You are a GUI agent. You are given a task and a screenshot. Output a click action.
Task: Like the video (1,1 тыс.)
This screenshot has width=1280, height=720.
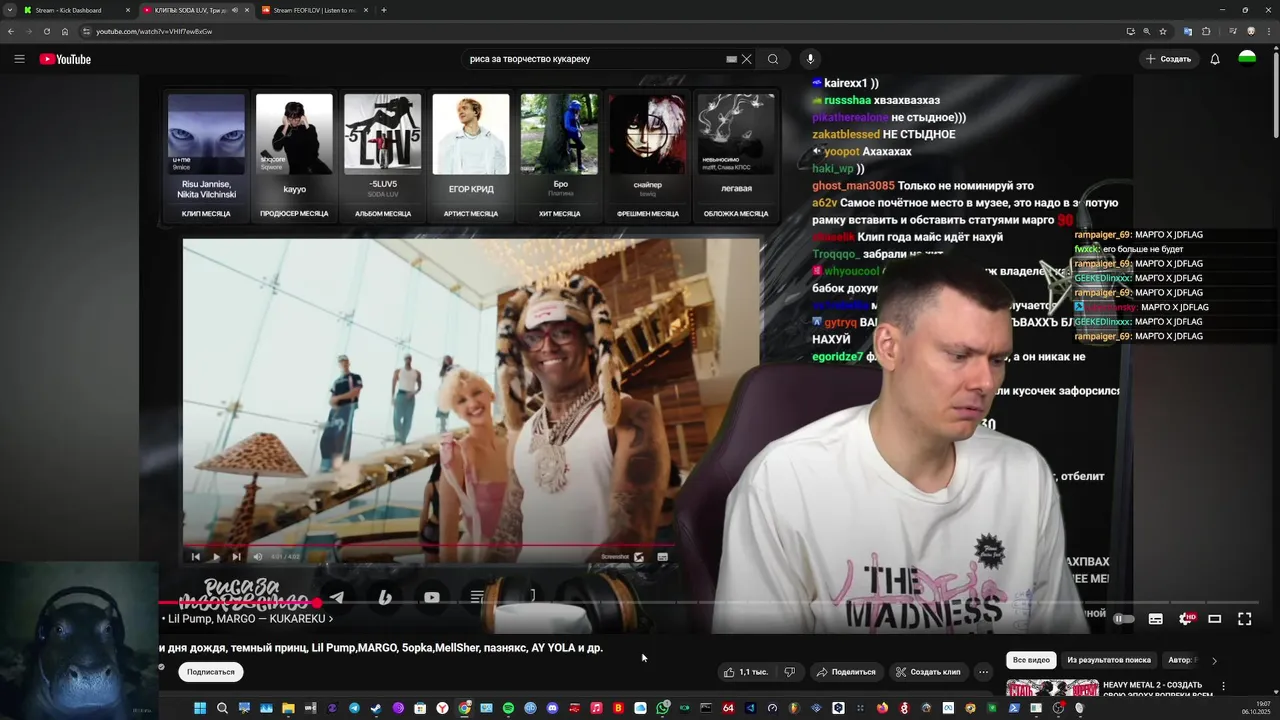tap(746, 672)
